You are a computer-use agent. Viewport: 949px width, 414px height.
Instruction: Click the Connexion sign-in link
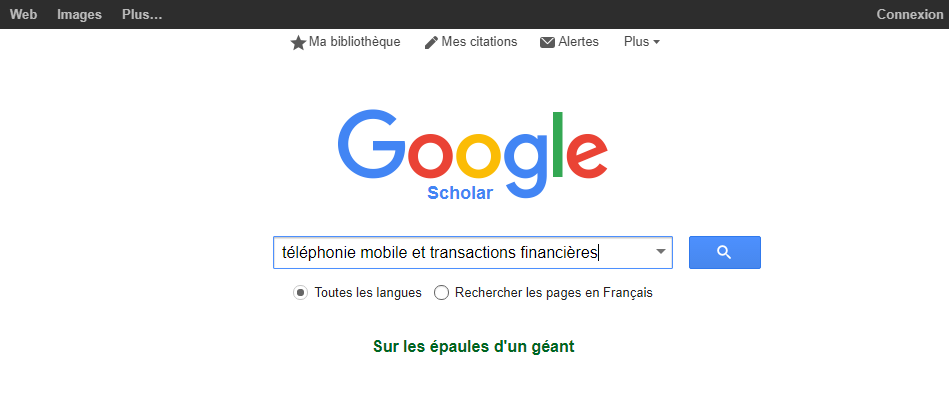909,14
